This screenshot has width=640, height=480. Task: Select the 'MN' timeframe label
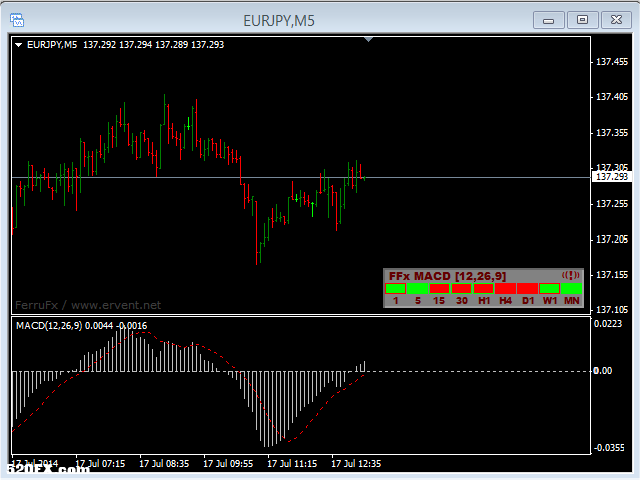tap(572, 301)
